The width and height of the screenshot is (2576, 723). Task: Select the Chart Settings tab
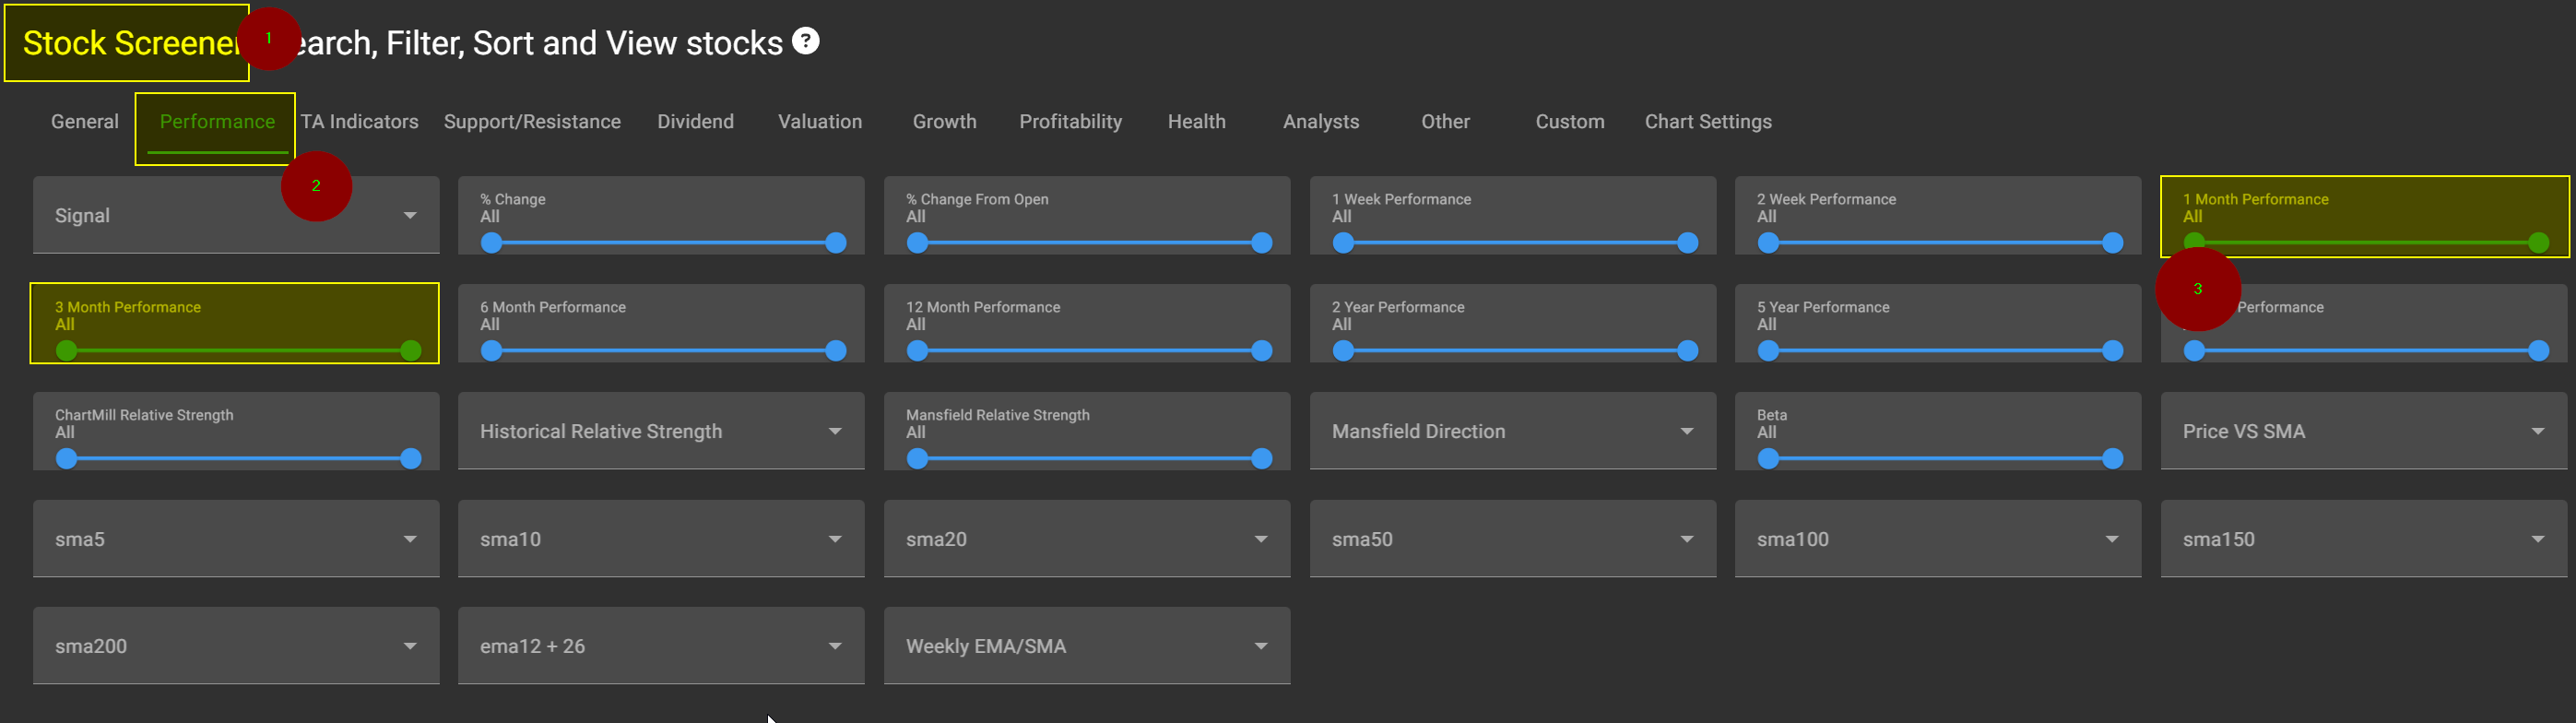pyautogui.click(x=1707, y=122)
